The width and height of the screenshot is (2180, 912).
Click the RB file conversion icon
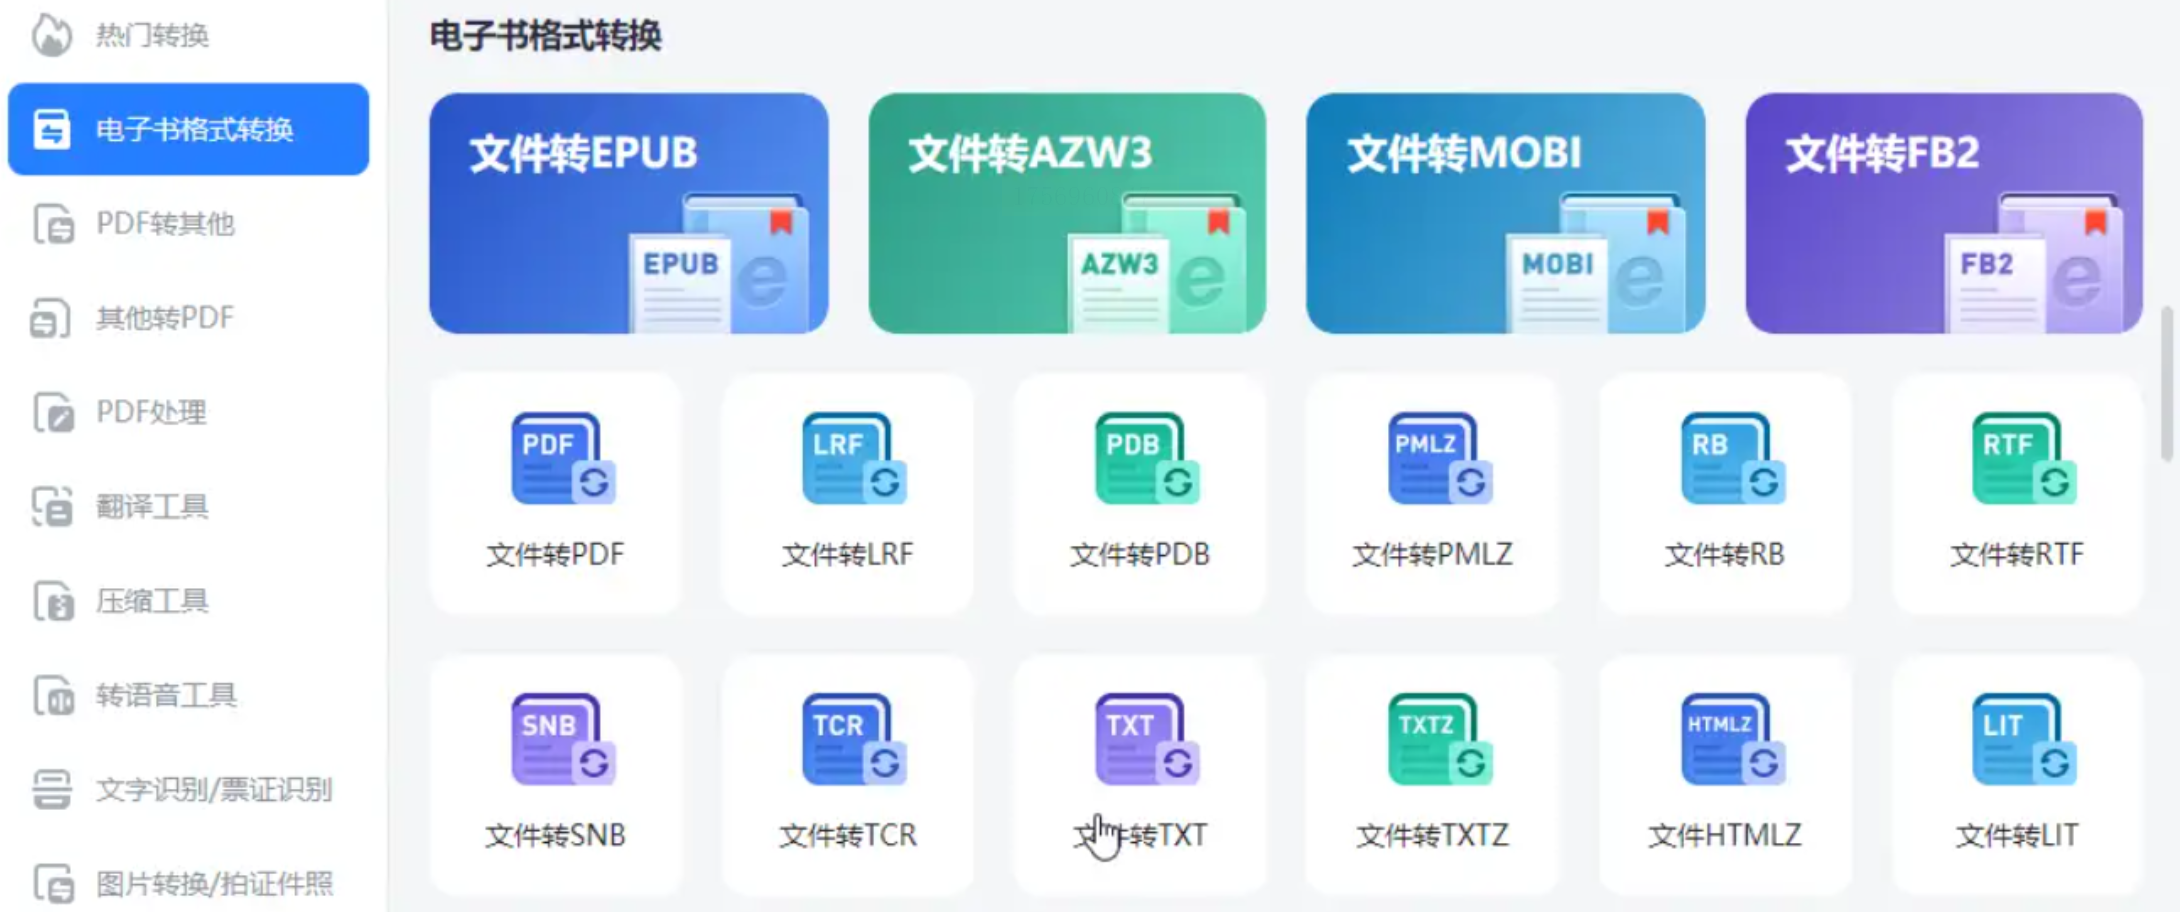pos(1733,458)
